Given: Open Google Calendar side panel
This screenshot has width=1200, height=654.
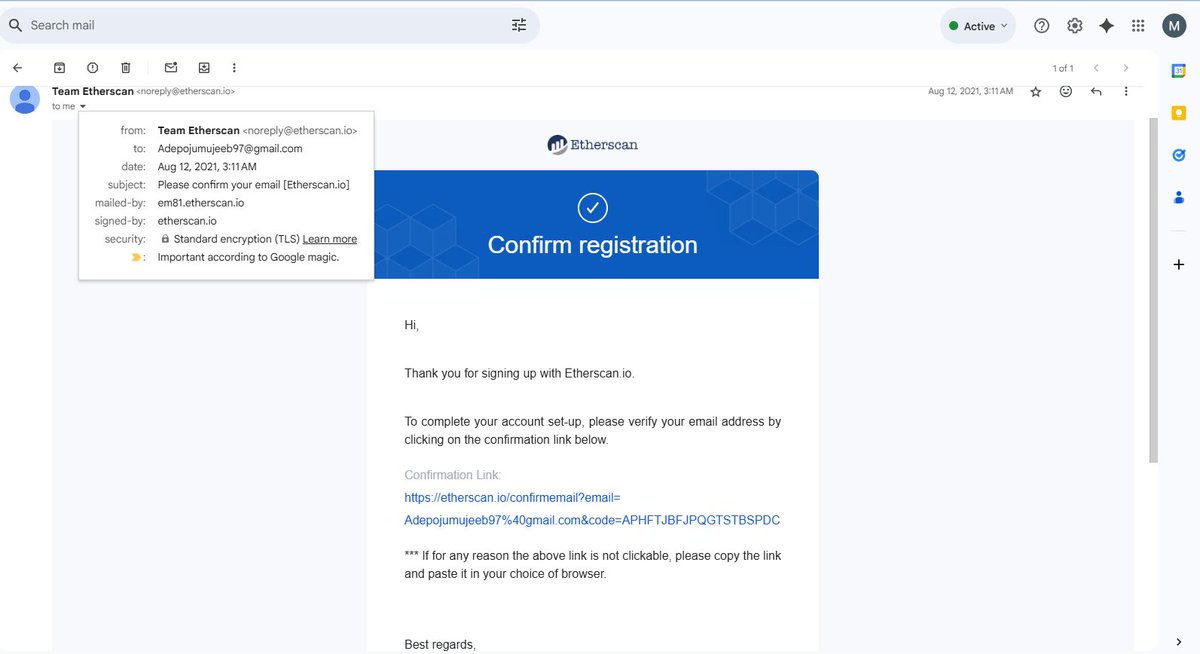Looking at the screenshot, I should tap(1179, 70).
